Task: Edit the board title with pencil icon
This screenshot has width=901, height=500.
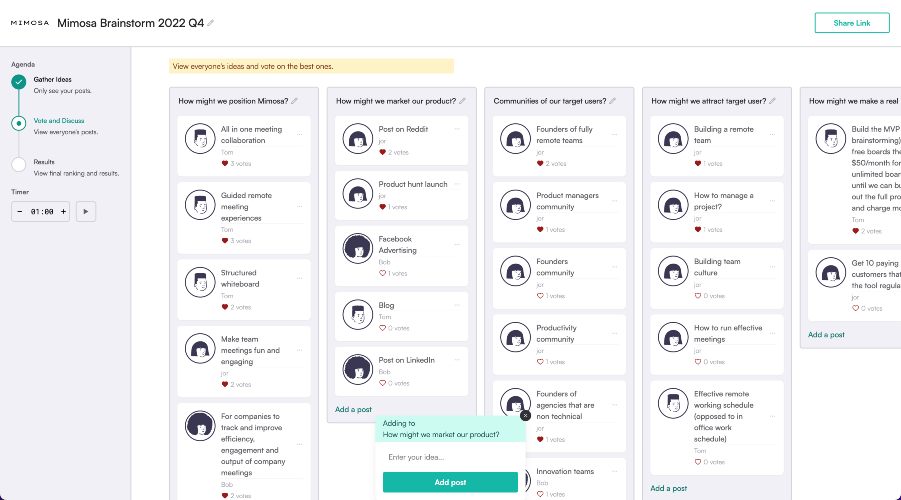Action: 211,23
